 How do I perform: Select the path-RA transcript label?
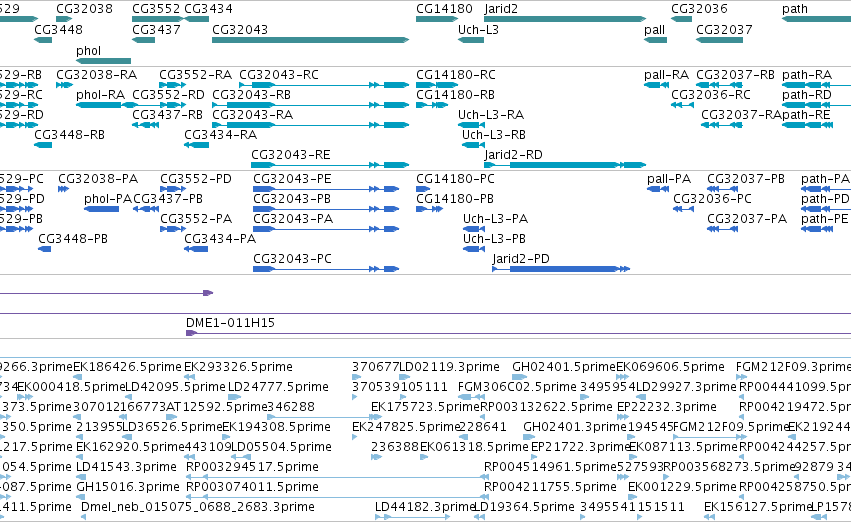pos(807,75)
